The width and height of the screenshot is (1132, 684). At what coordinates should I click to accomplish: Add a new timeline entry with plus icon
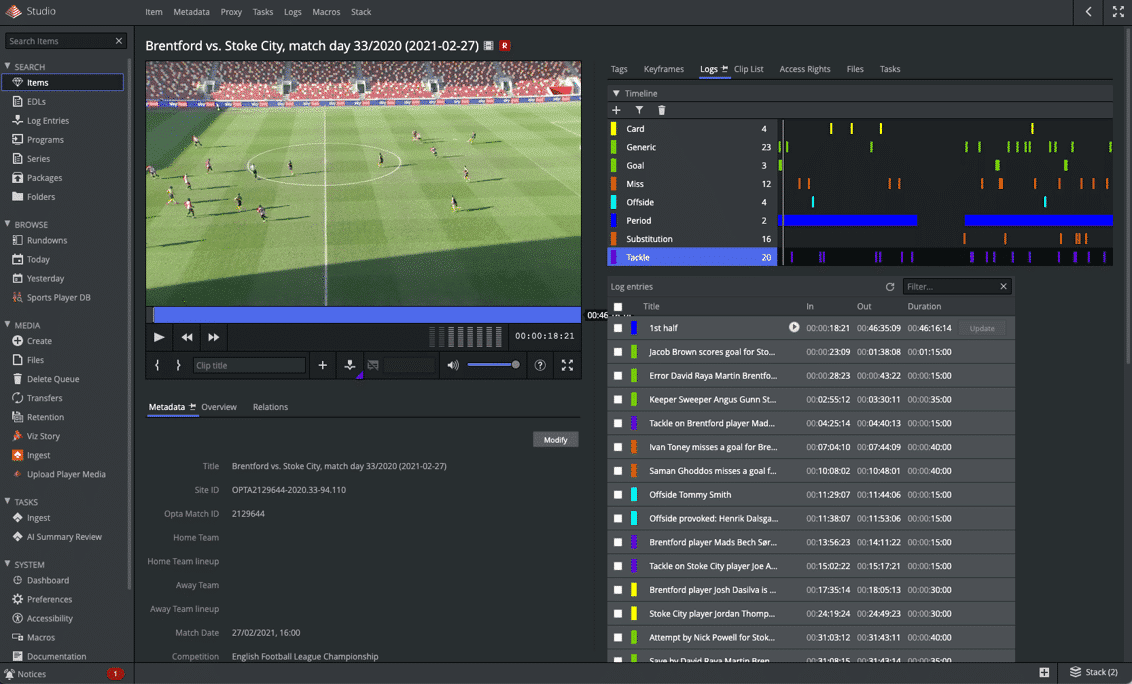[x=616, y=110]
